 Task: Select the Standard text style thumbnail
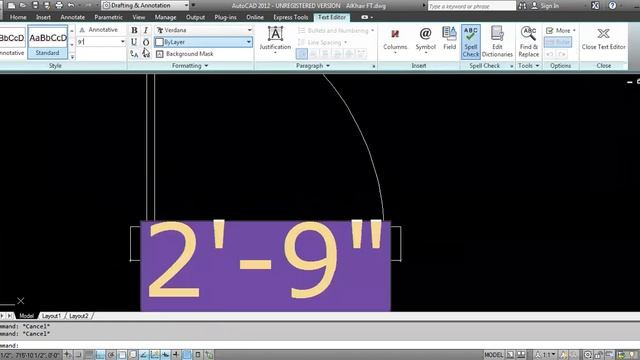click(x=47, y=42)
